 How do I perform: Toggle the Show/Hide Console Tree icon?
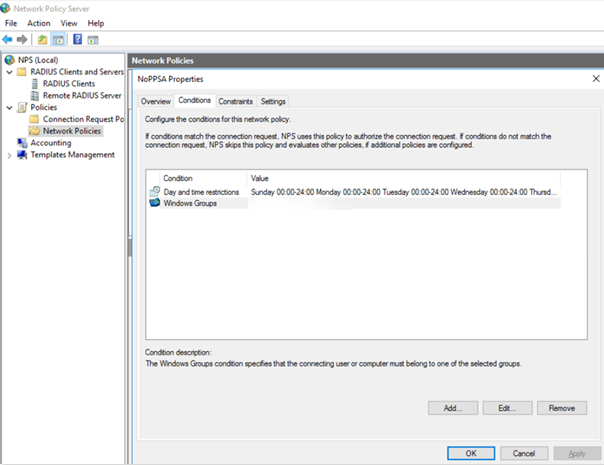[58, 39]
